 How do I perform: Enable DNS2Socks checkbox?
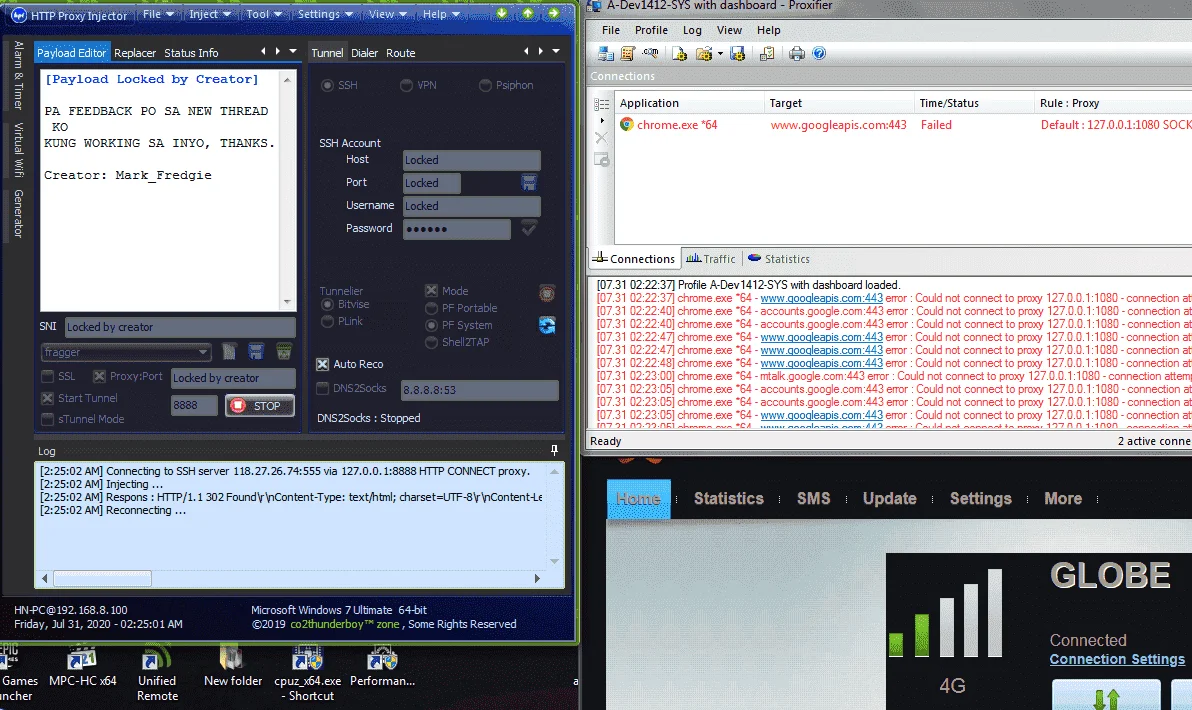click(x=322, y=388)
